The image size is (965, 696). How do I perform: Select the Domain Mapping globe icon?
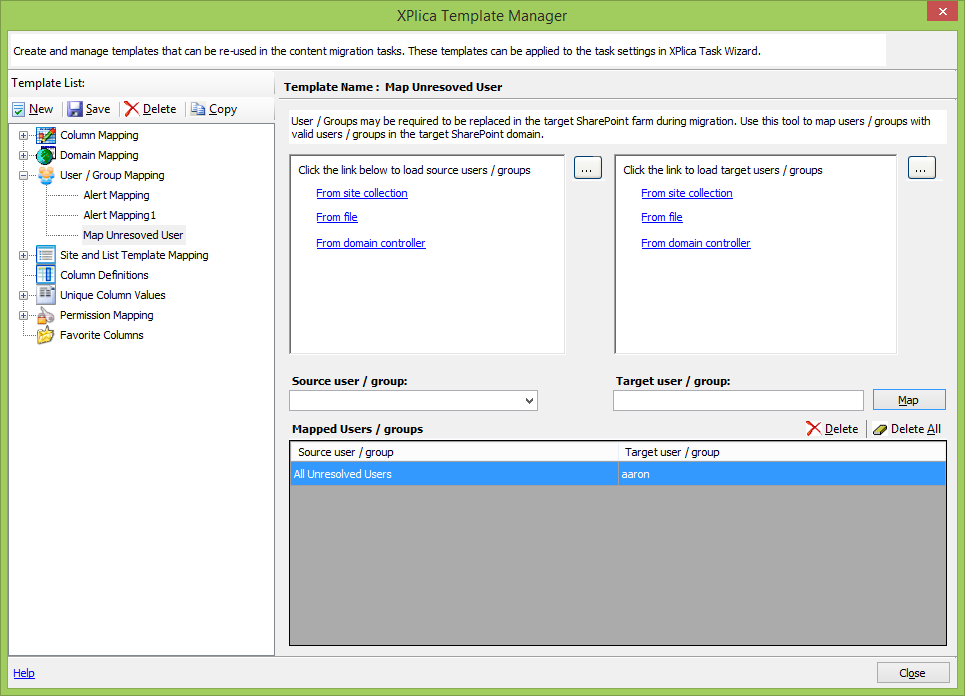point(46,155)
